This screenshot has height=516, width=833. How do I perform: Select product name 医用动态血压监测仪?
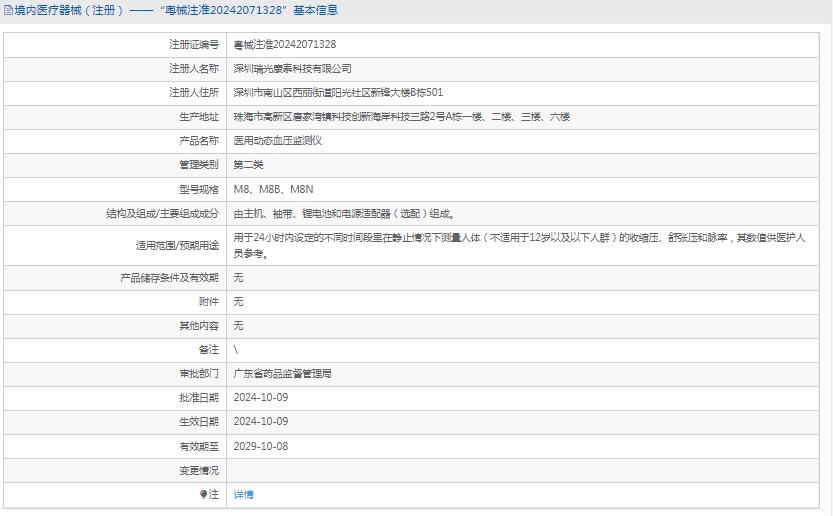click(x=277, y=141)
